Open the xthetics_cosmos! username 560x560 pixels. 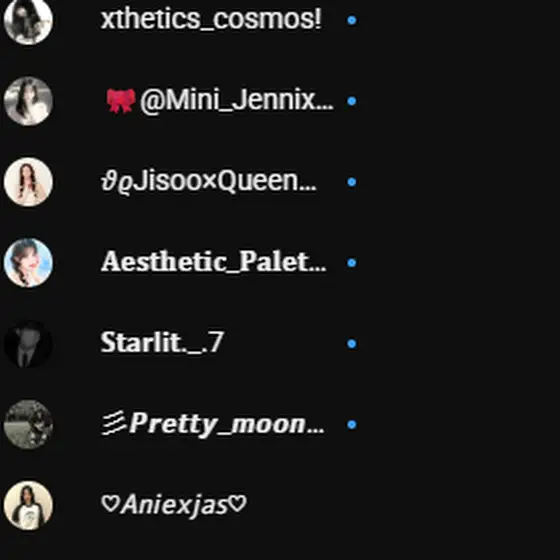(x=211, y=19)
